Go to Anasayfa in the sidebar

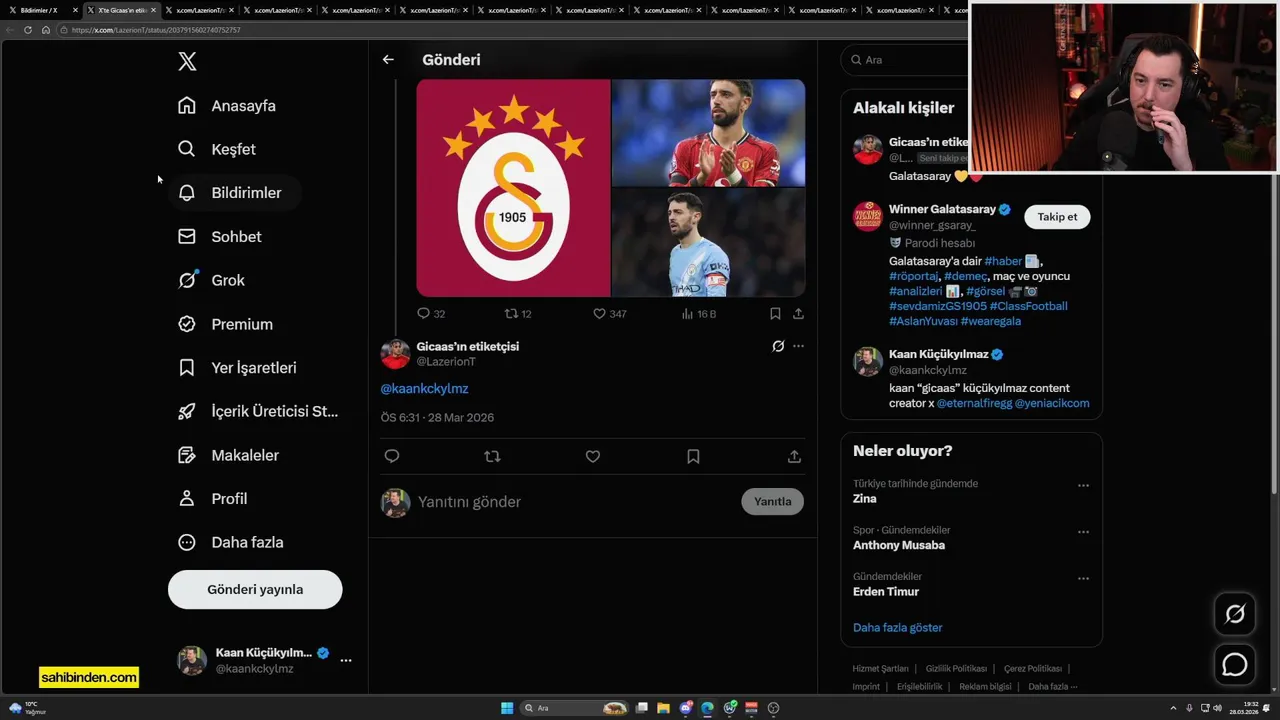pos(227,105)
